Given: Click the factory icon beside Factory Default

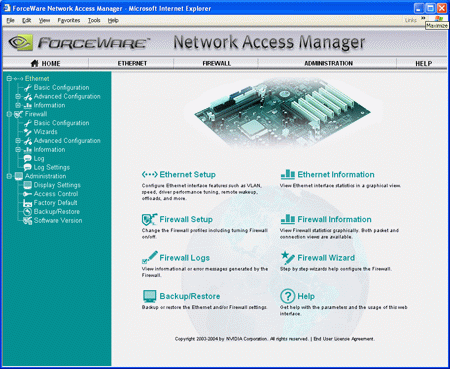Looking at the screenshot, I should point(28,203).
